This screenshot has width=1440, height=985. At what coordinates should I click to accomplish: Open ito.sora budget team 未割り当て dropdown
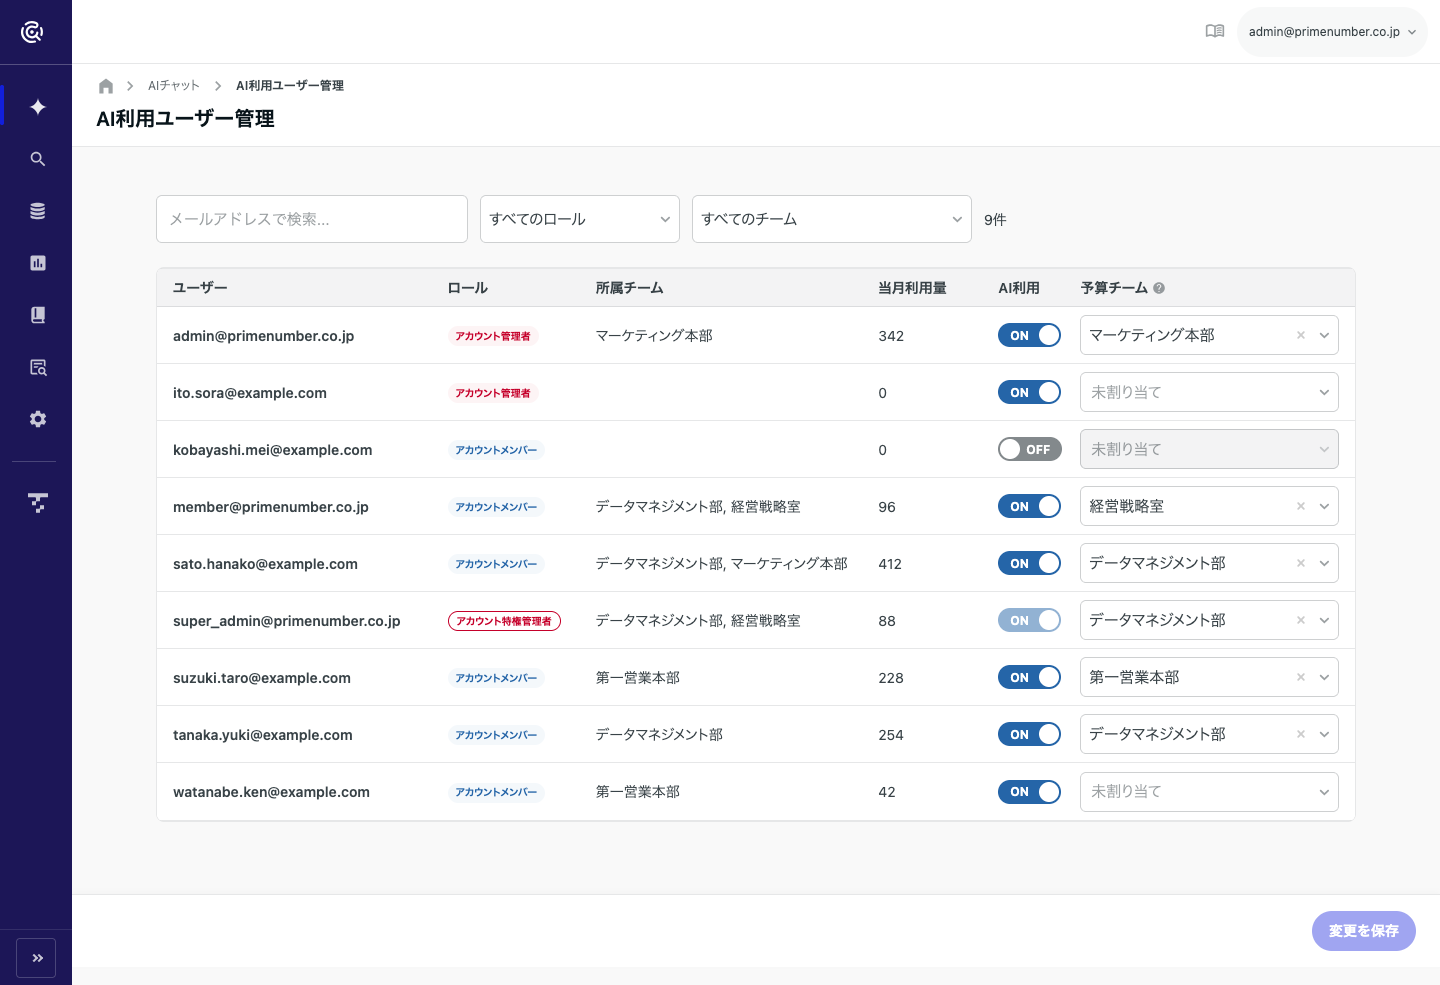(1209, 392)
